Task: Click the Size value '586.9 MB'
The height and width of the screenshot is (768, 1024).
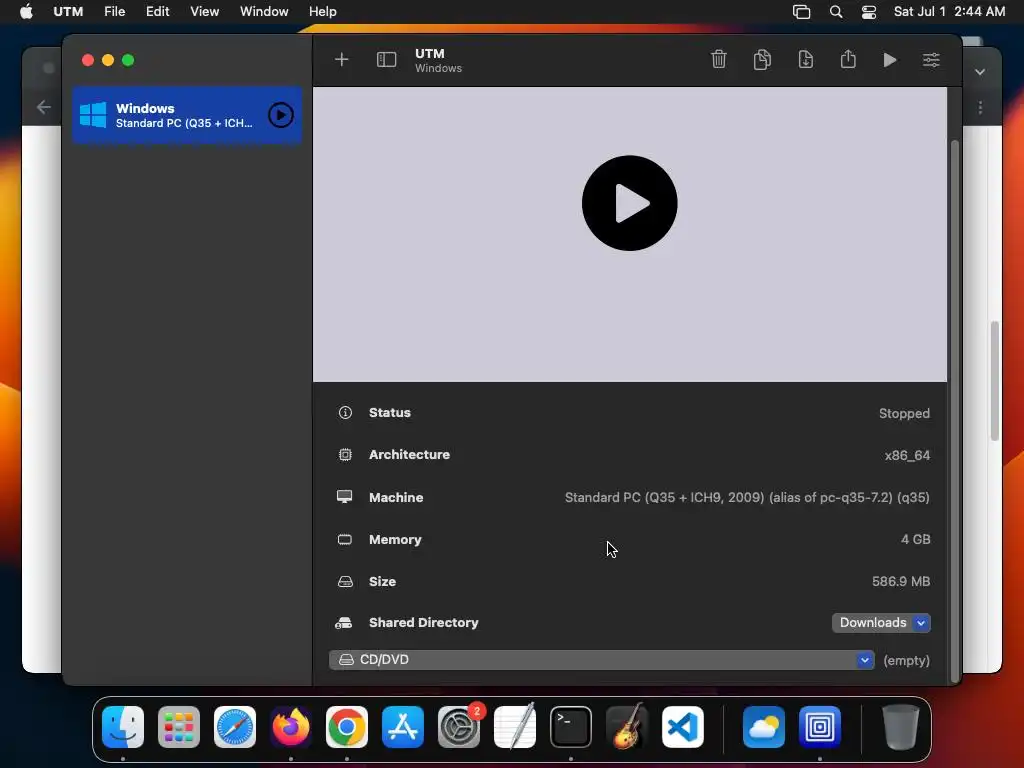Action: 901,581
